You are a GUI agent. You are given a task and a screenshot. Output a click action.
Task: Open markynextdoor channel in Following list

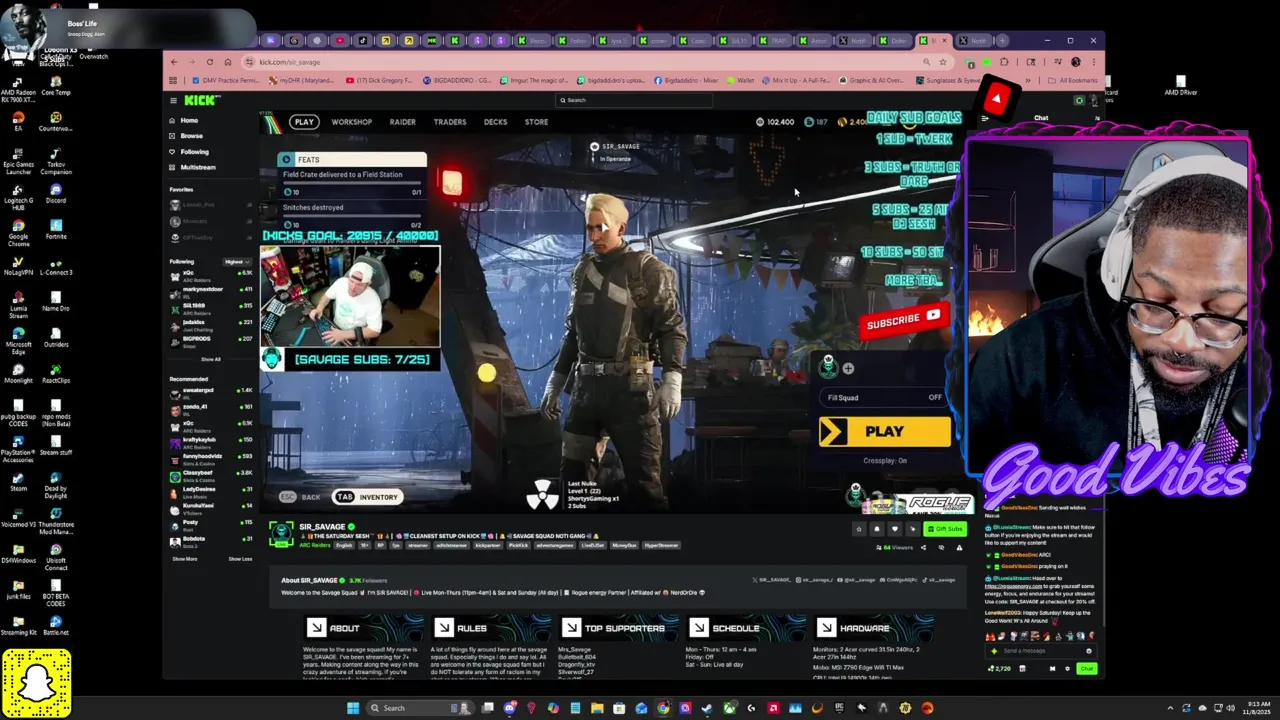click(x=209, y=291)
